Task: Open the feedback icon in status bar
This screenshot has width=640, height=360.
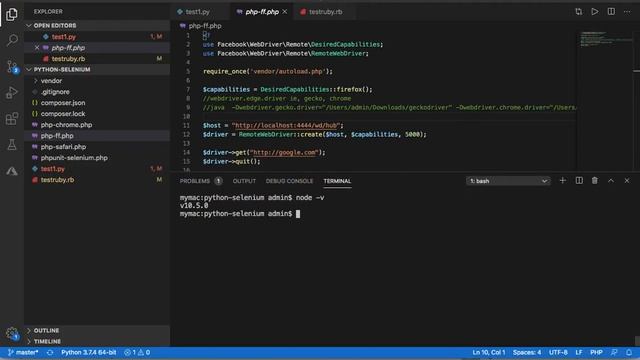Action: (x=614, y=352)
